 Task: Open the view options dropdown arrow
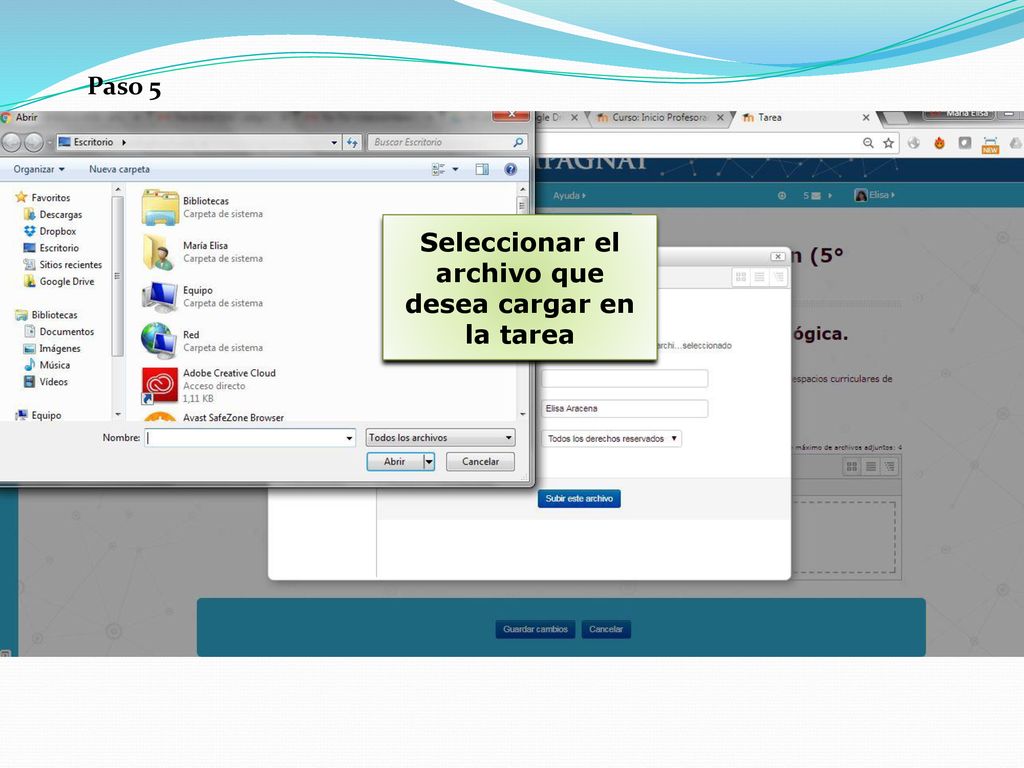pyautogui.click(x=455, y=169)
